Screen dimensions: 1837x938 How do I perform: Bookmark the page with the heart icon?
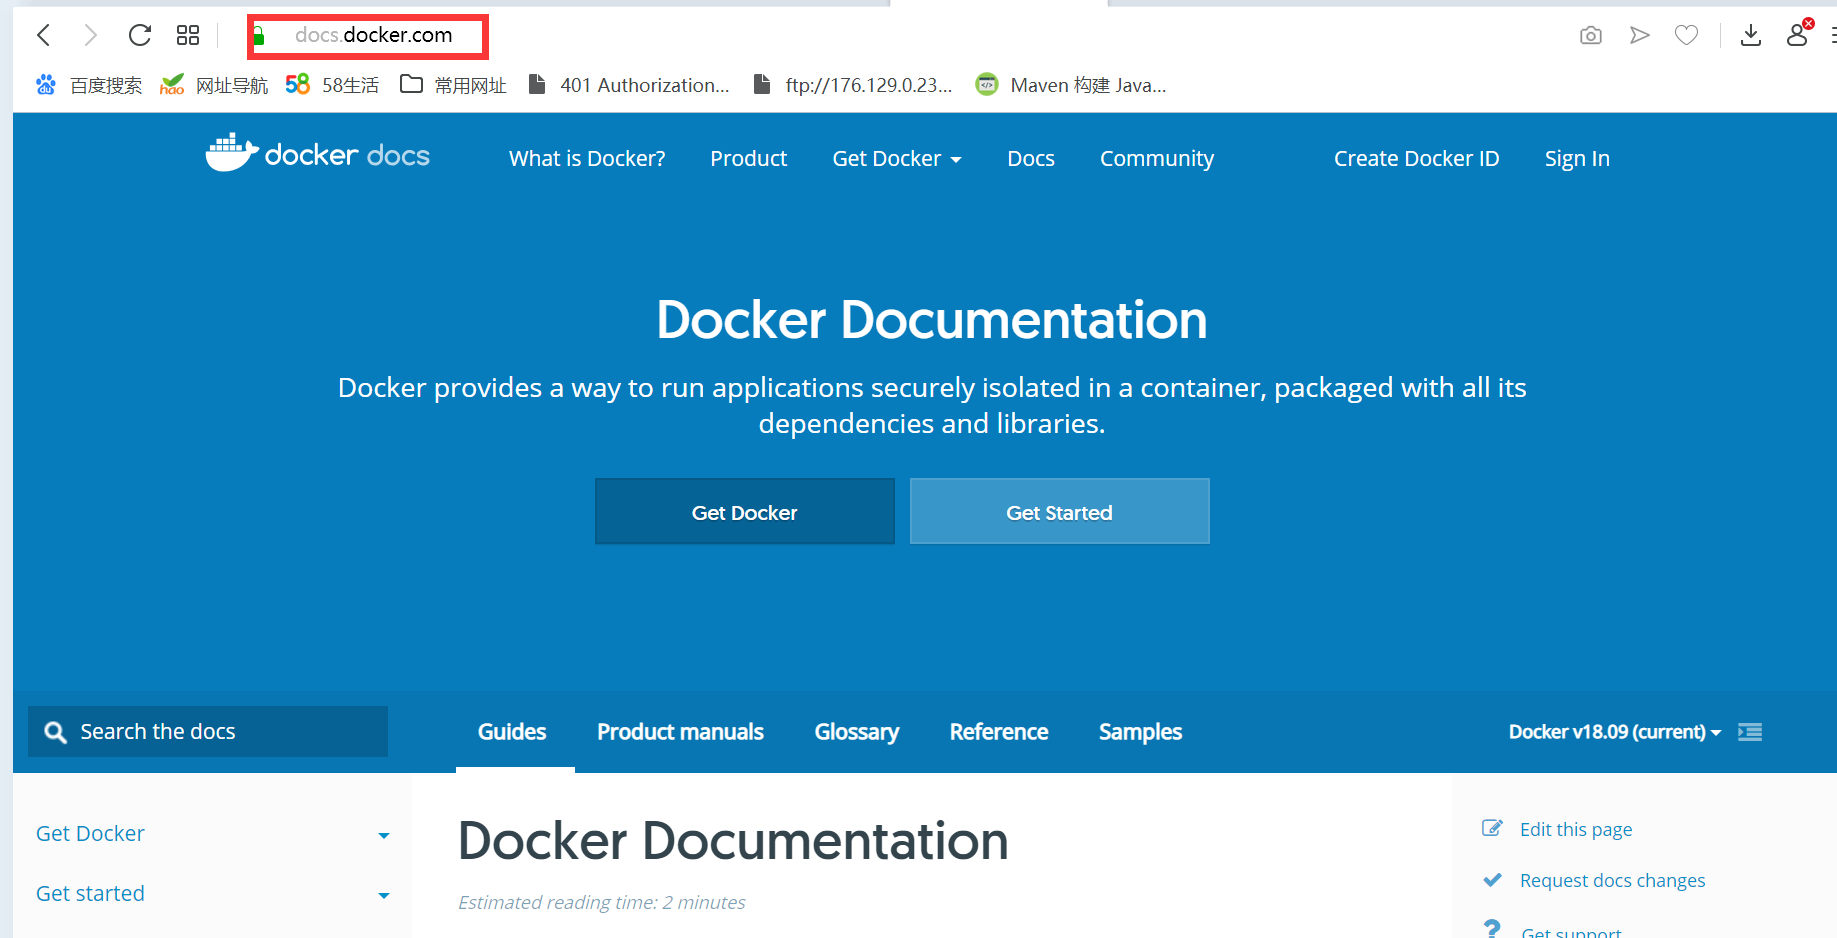pyautogui.click(x=1687, y=36)
